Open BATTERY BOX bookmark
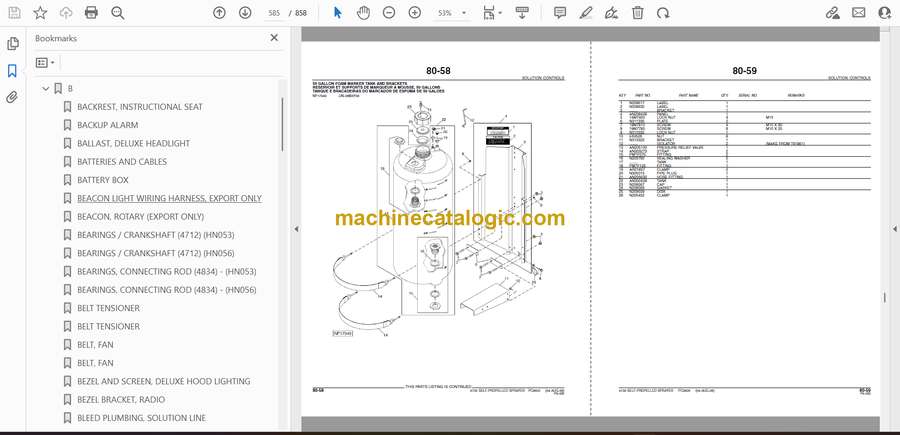900x435 pixels. [103, 180]
